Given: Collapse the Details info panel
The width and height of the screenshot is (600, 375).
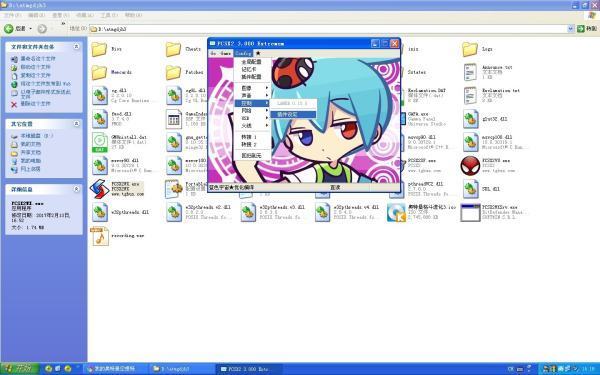Looking at the screenshot, I should (76, 189).
